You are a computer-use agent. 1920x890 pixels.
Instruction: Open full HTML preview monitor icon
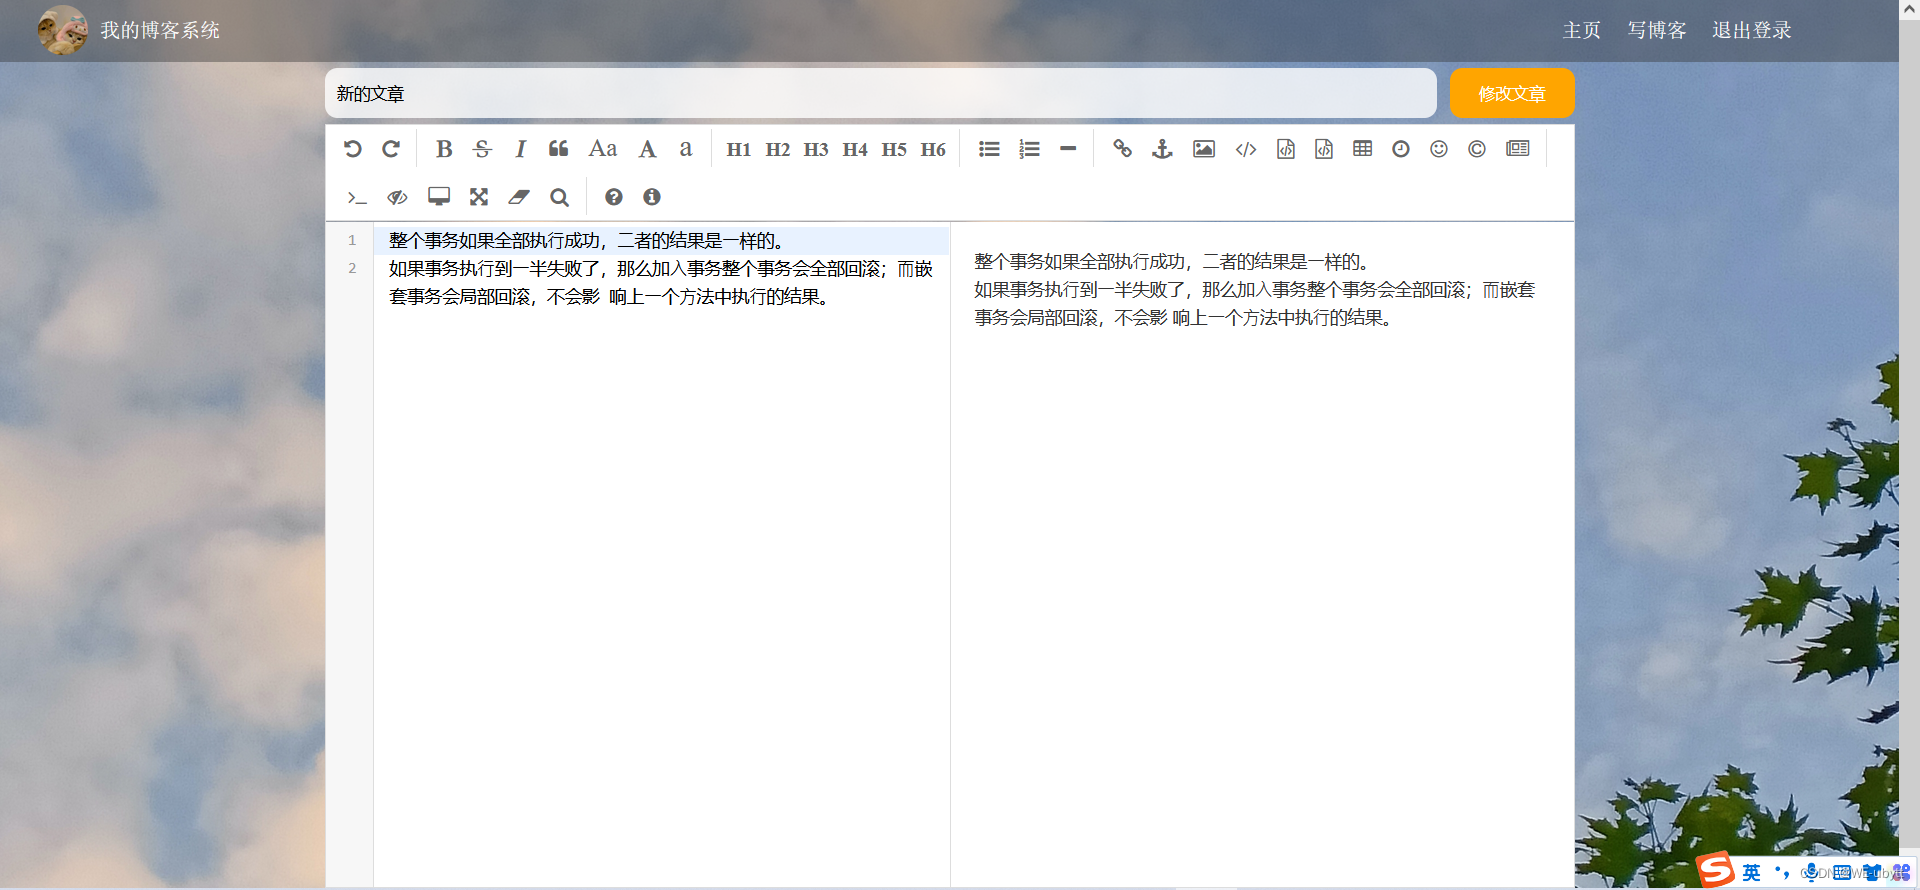[x=439, y=196]
